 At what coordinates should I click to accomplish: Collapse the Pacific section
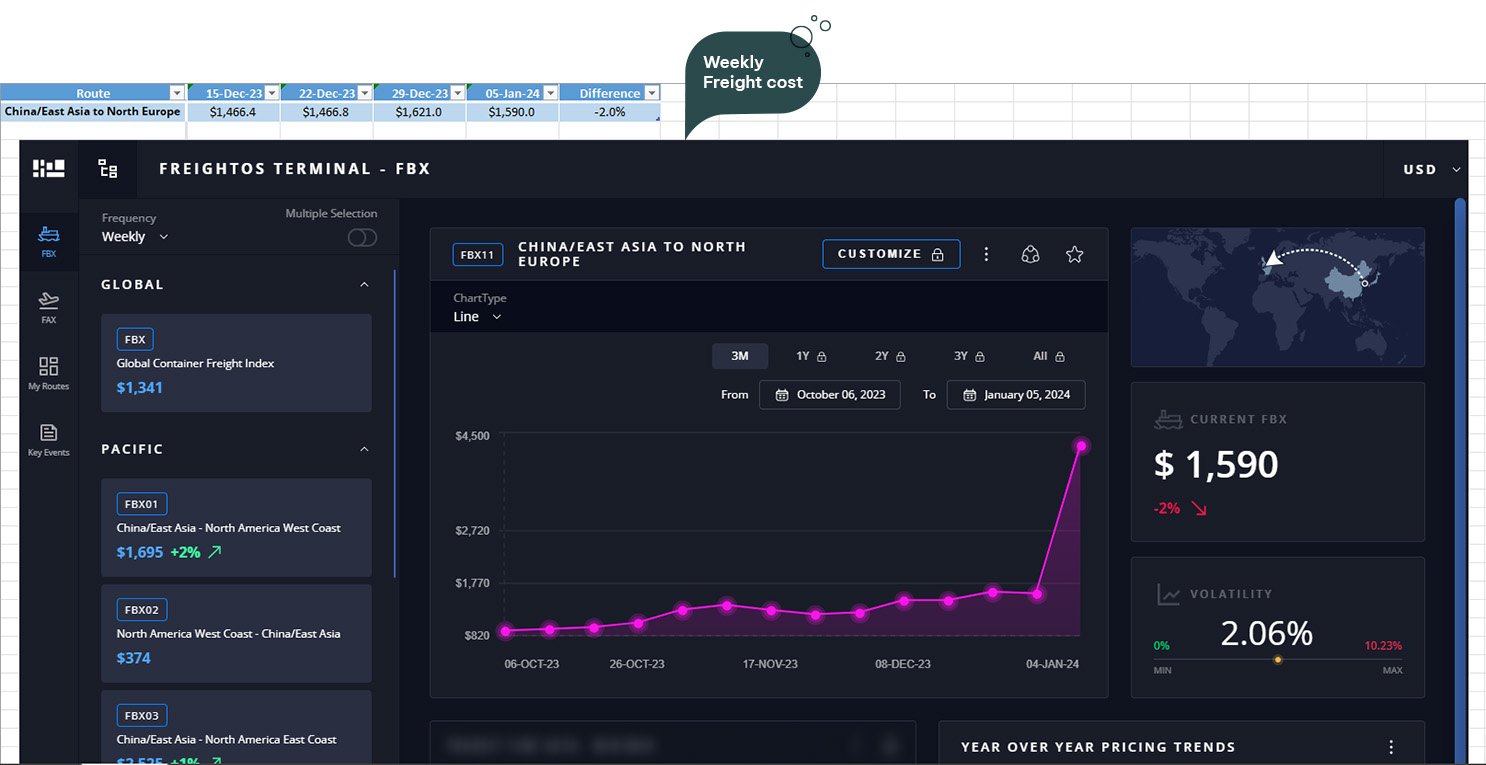pyautogui.click(x=364, y=450)
